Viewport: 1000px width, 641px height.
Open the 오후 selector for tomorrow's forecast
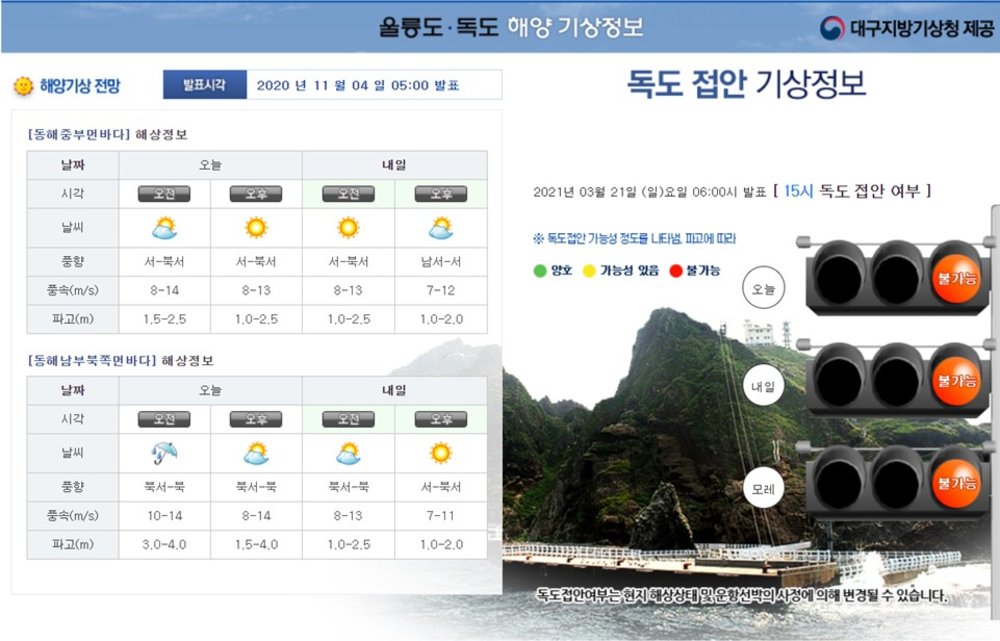(x=443, y=194)
